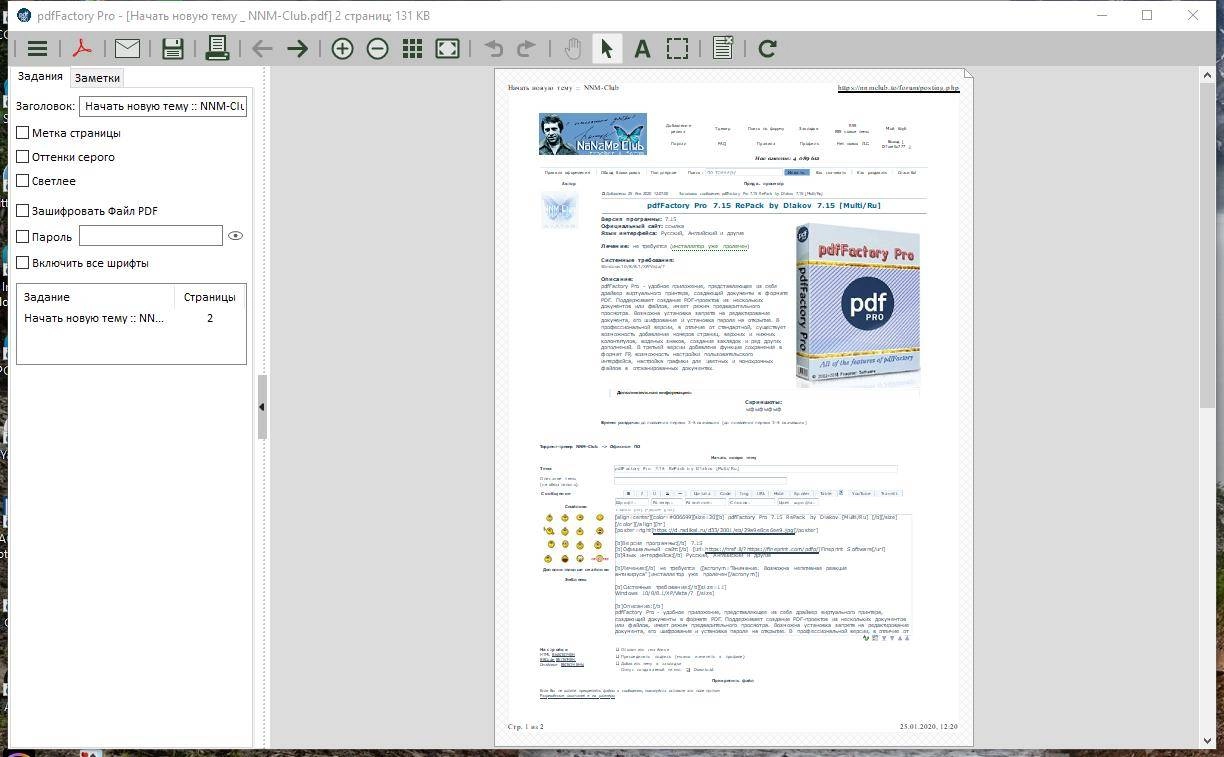Enable Зашифровать Файл PDF checkbox
The image size is (1224, 757).
(x=23, y=210)
